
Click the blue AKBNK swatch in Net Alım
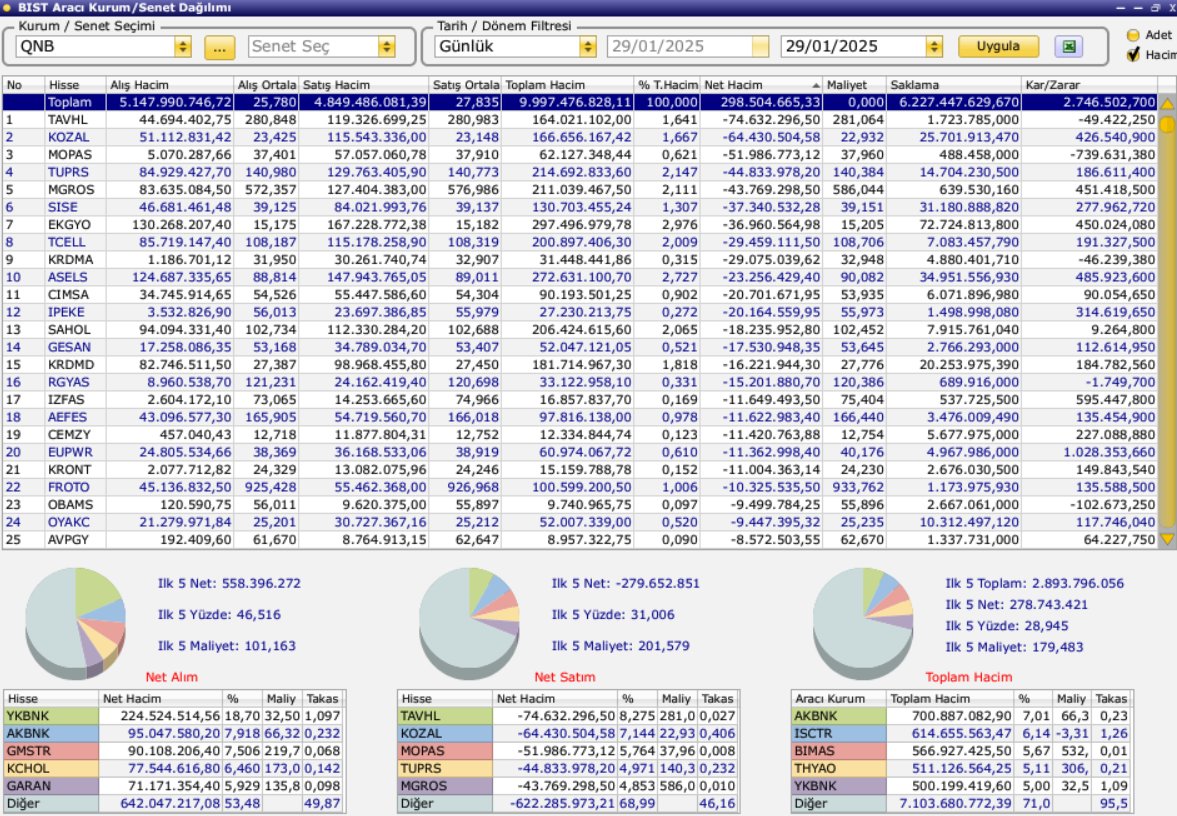pyautogui.click(x=51, y=733)
